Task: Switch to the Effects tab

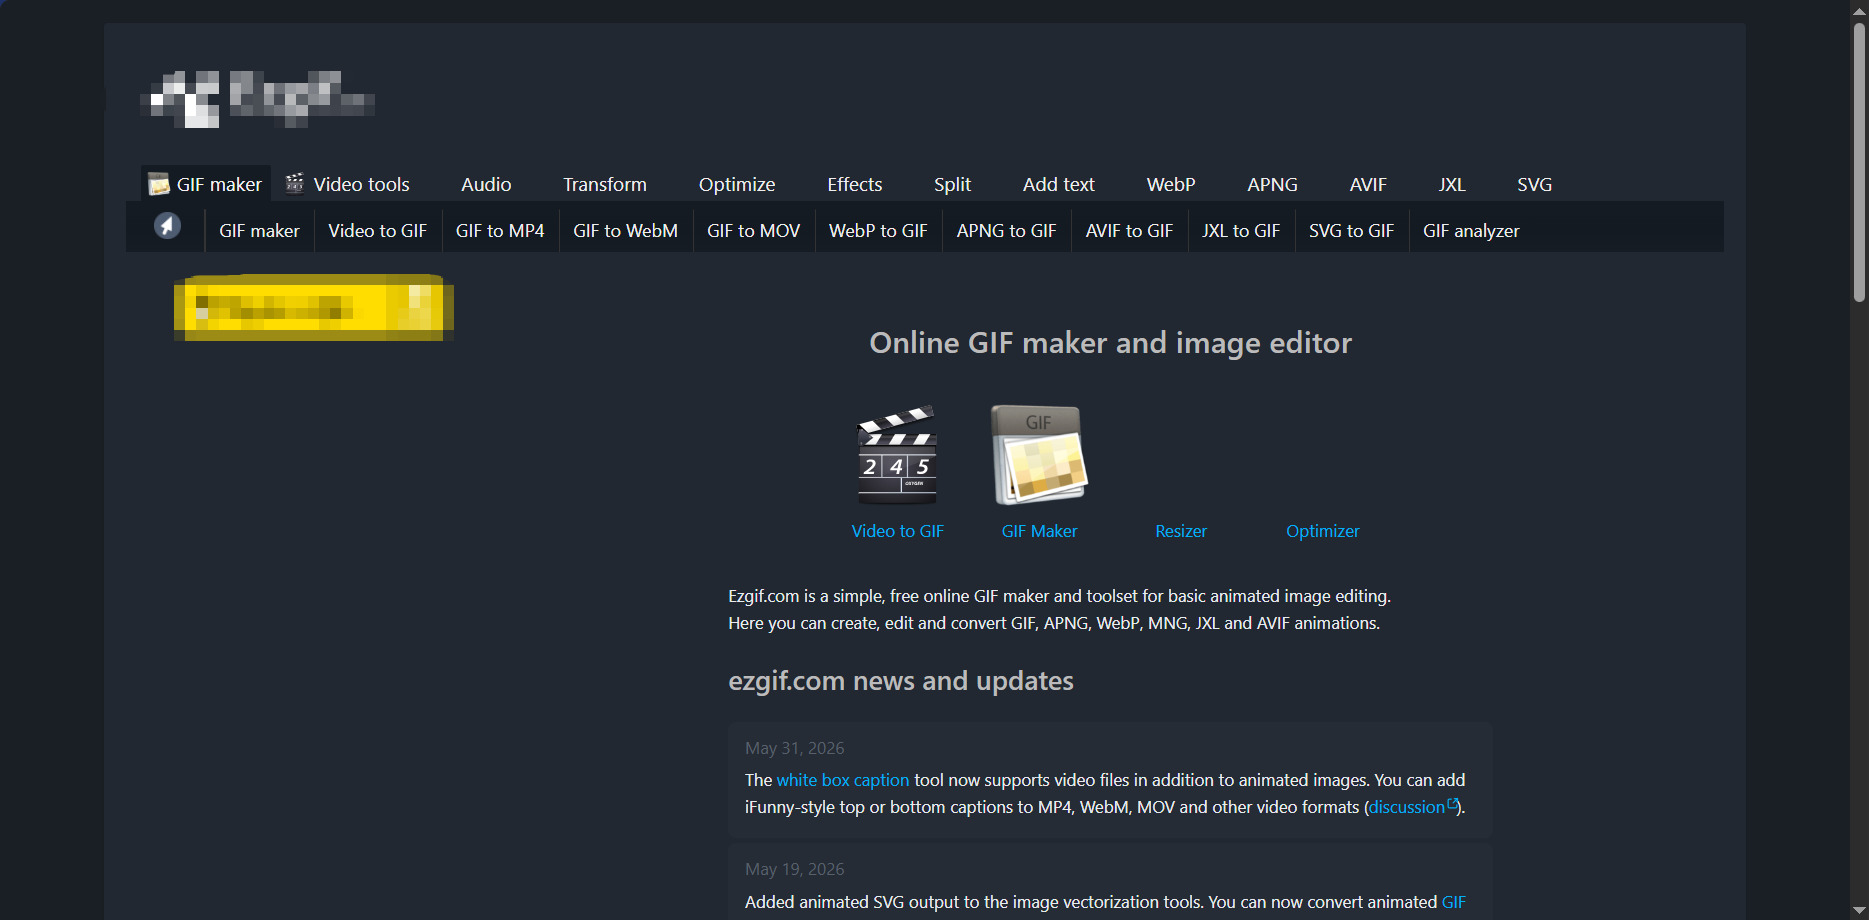Action: (x=855, y=184)
